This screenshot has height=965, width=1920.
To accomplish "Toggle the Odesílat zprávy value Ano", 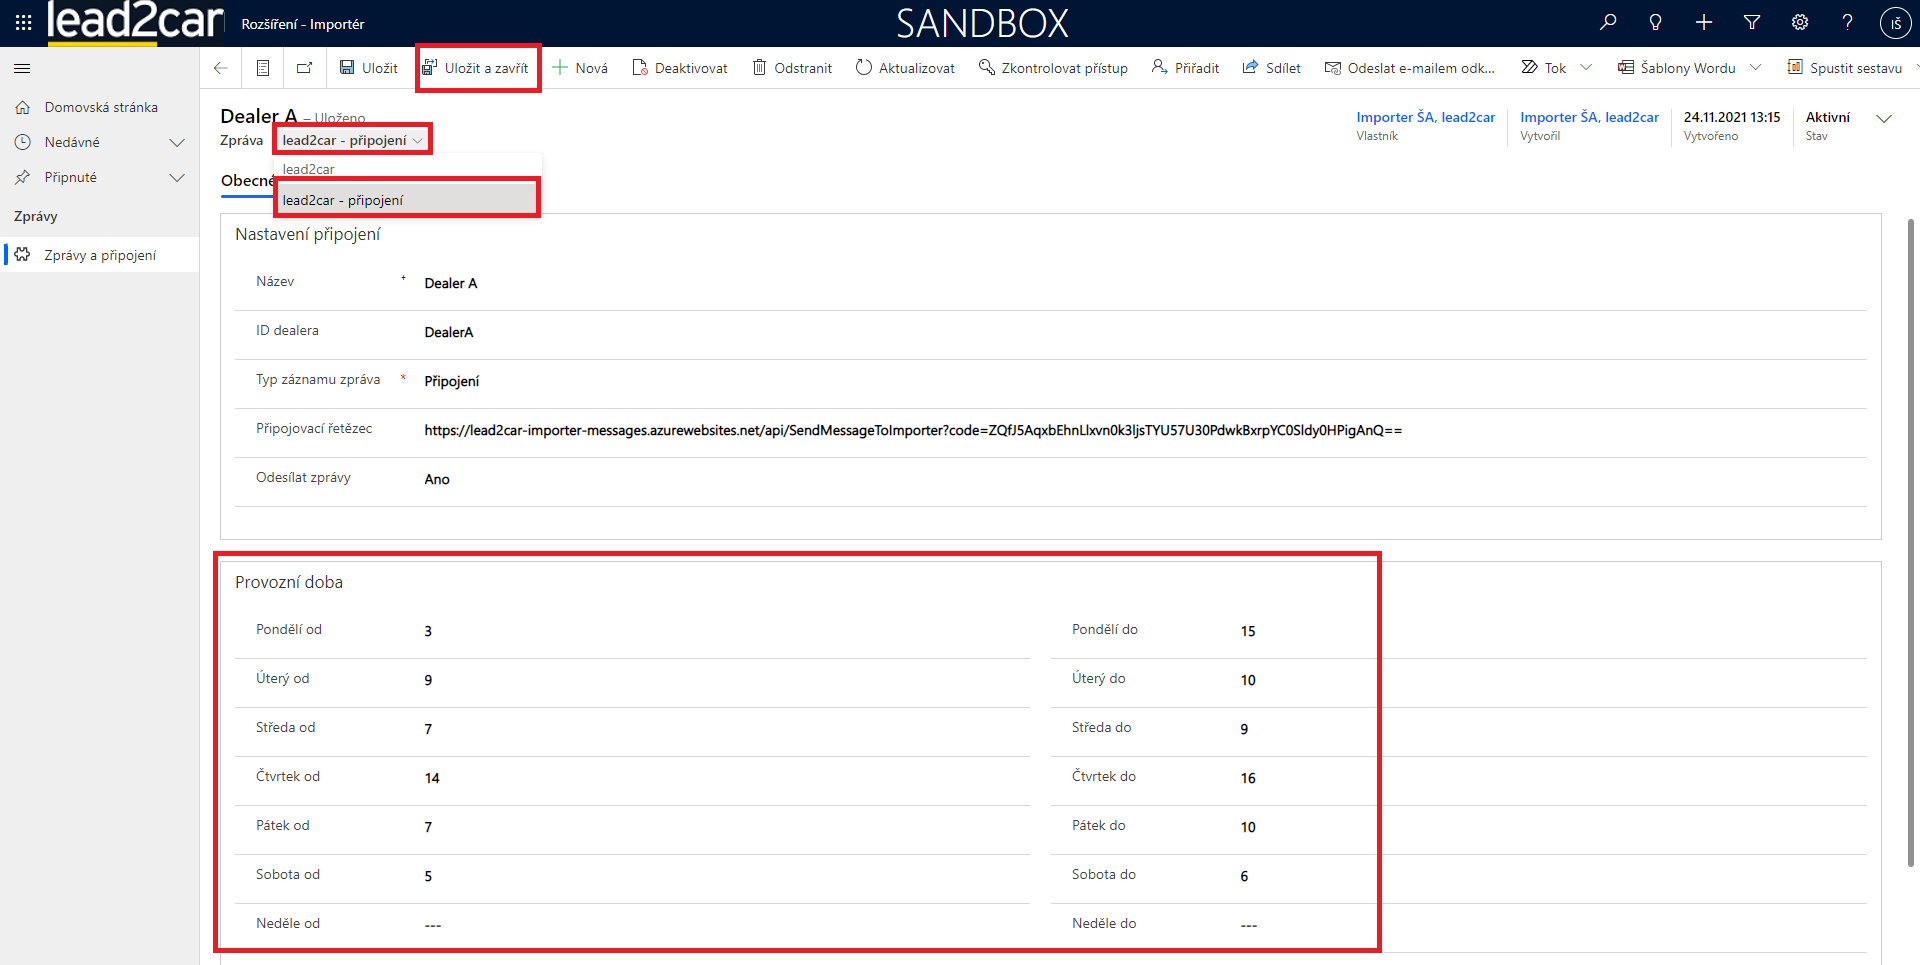I will pyautogui.click(x=437, y=480).
